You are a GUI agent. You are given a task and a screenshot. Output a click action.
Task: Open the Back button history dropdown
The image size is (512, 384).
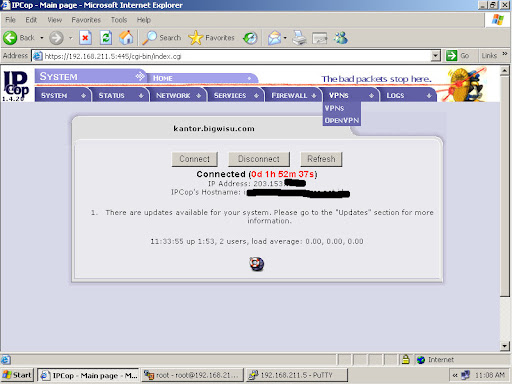[x=42, y=38]
